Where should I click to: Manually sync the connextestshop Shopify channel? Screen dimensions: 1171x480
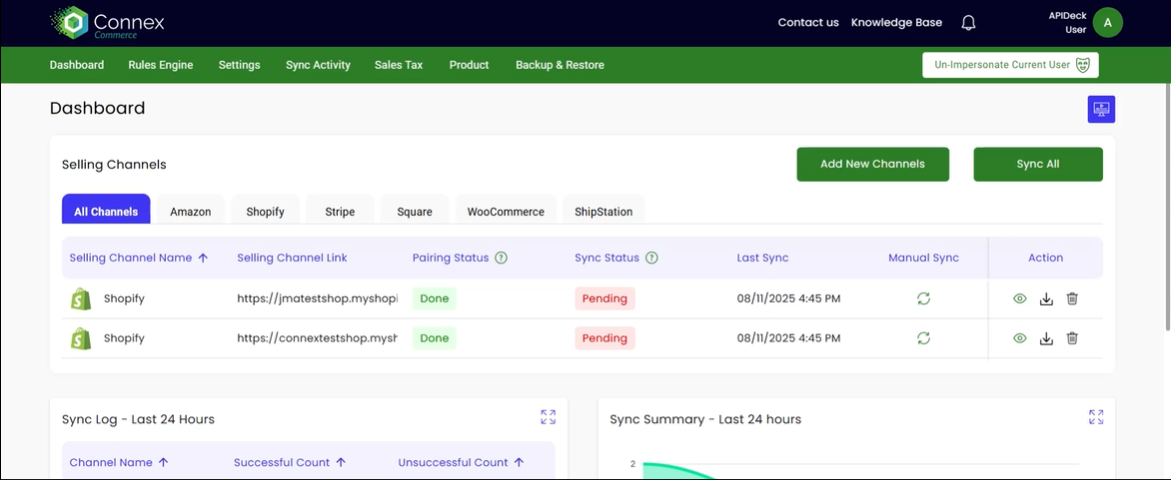point(924,338)
